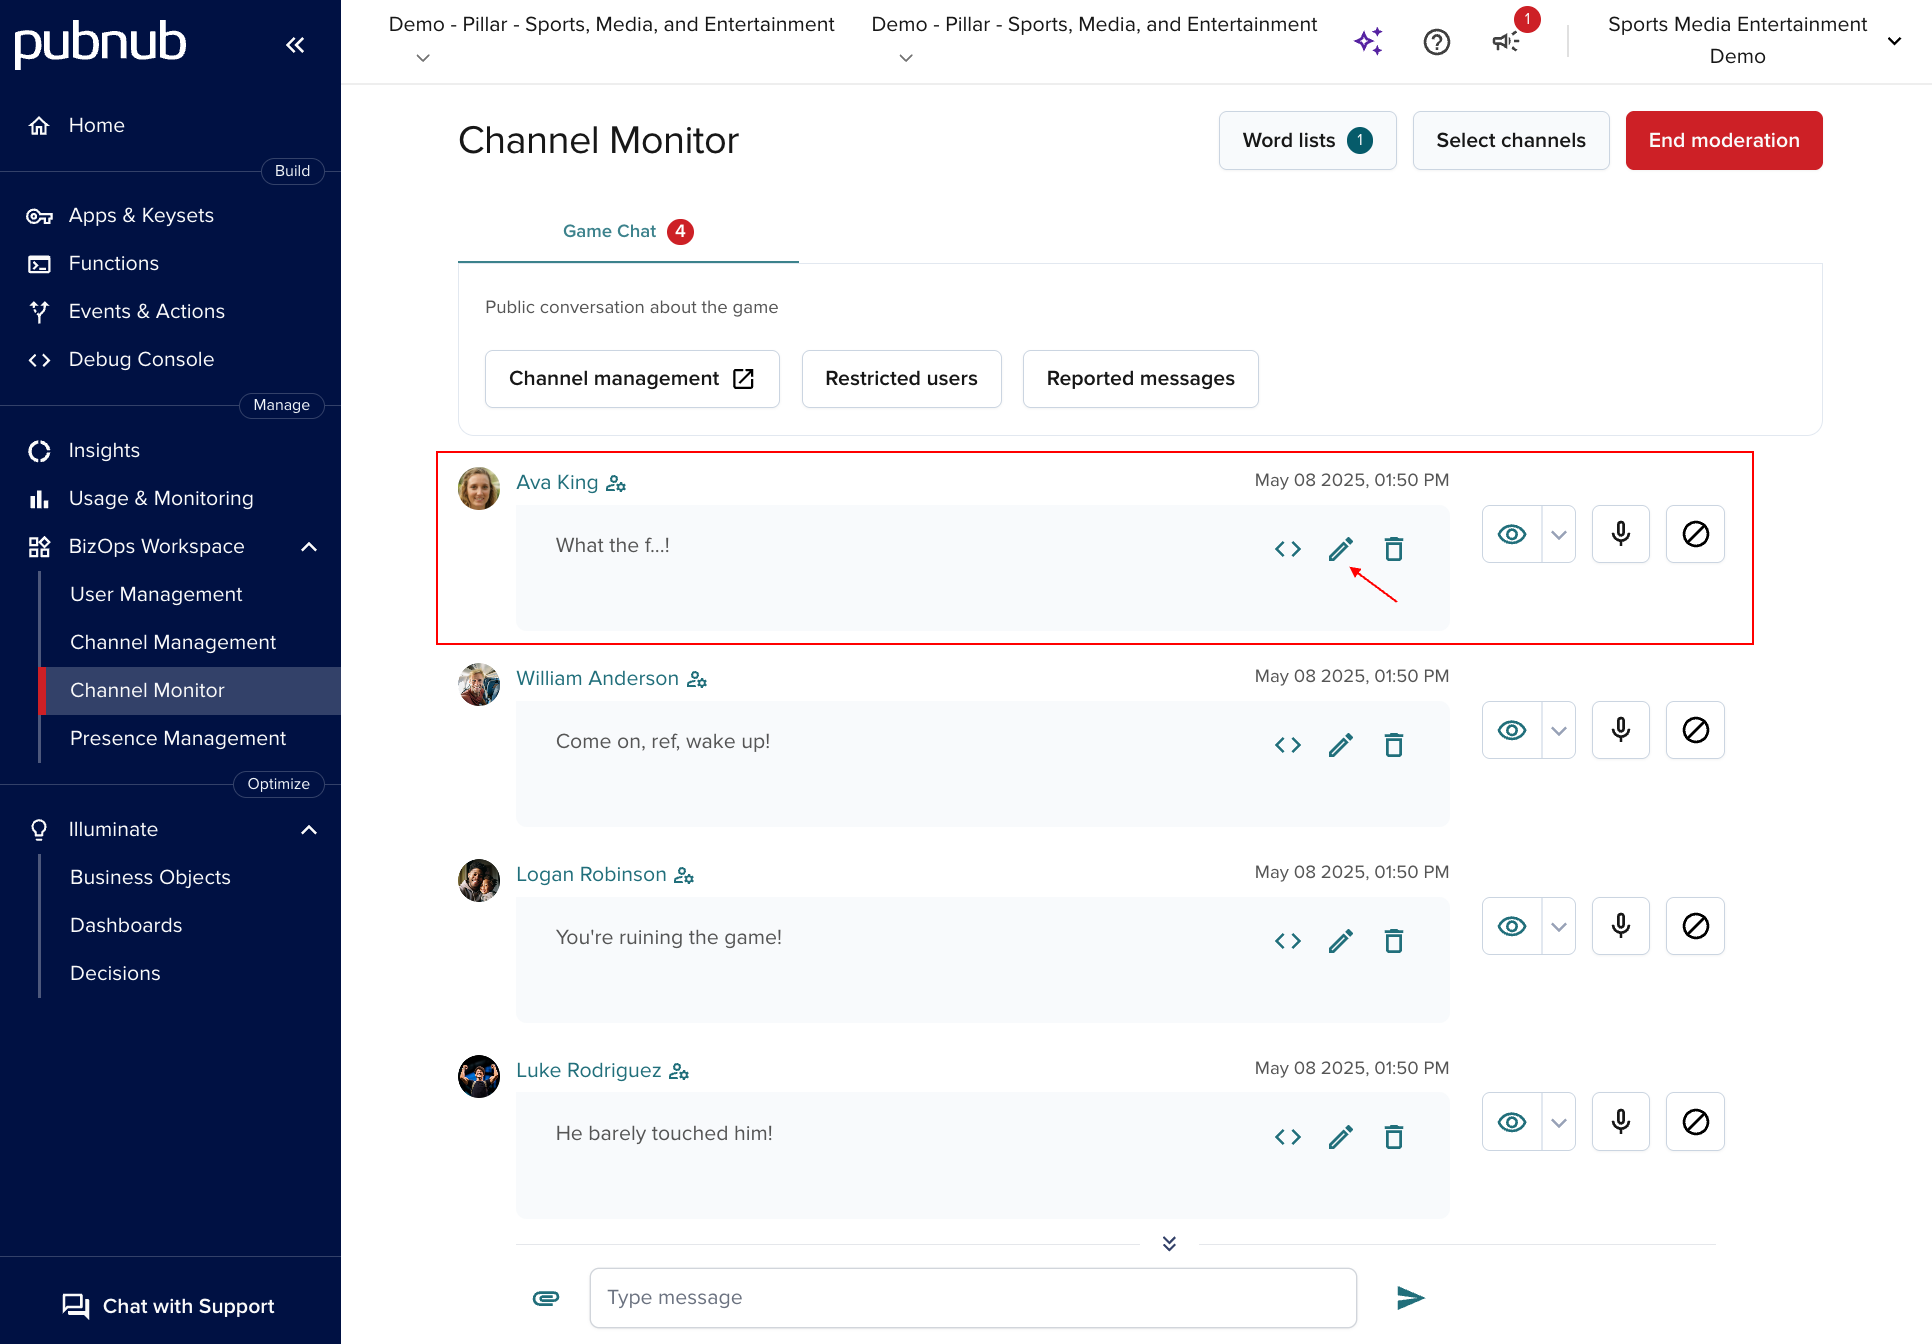1932x1344 pixels.
Task: Click the attachment paperclip icon
Action: pos(545,1298)
